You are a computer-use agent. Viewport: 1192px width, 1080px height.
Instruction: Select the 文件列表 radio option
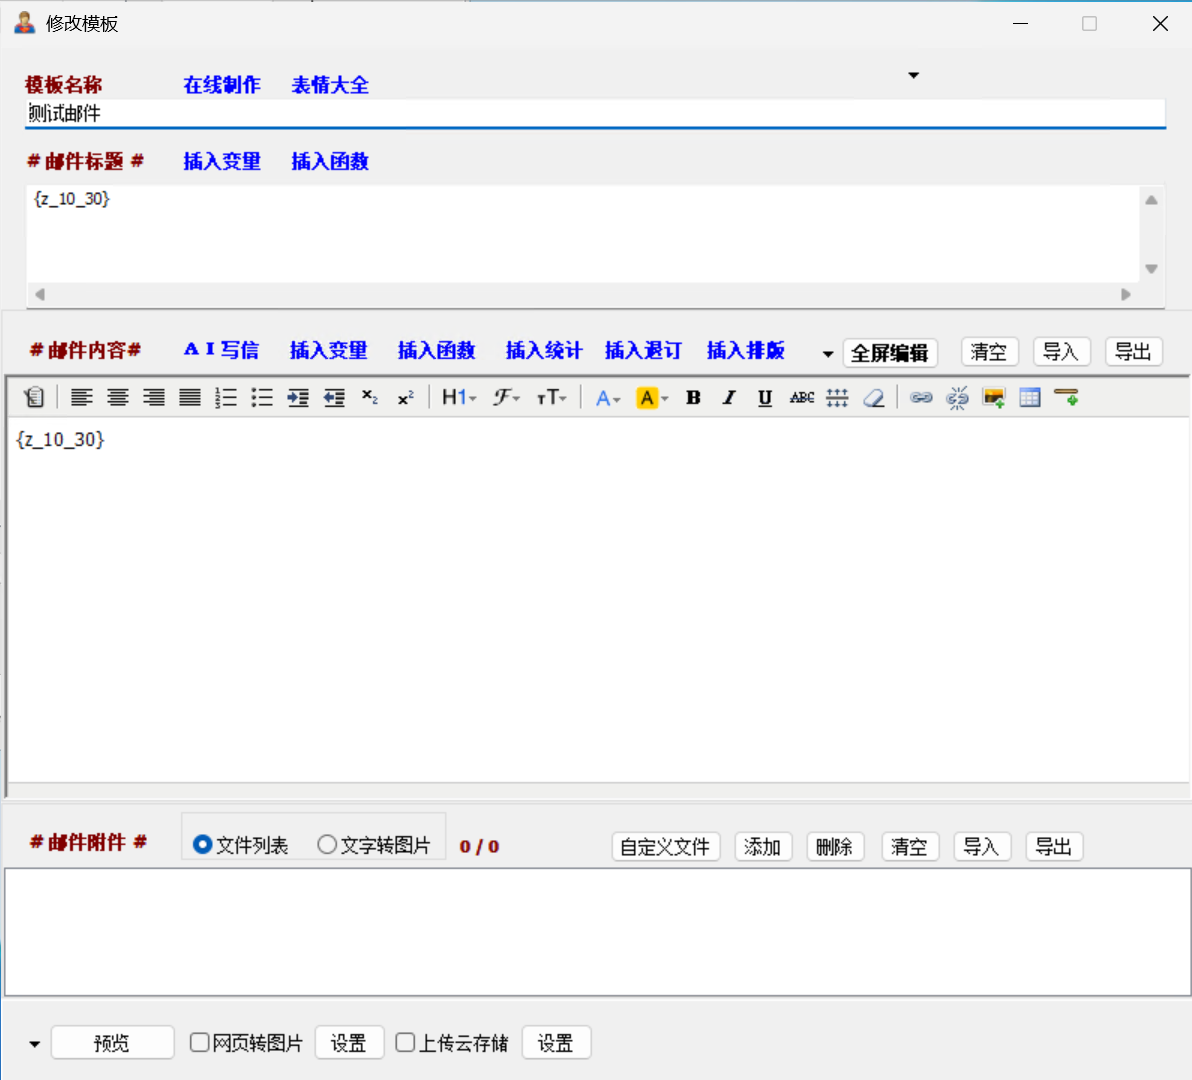coord(203,845)
